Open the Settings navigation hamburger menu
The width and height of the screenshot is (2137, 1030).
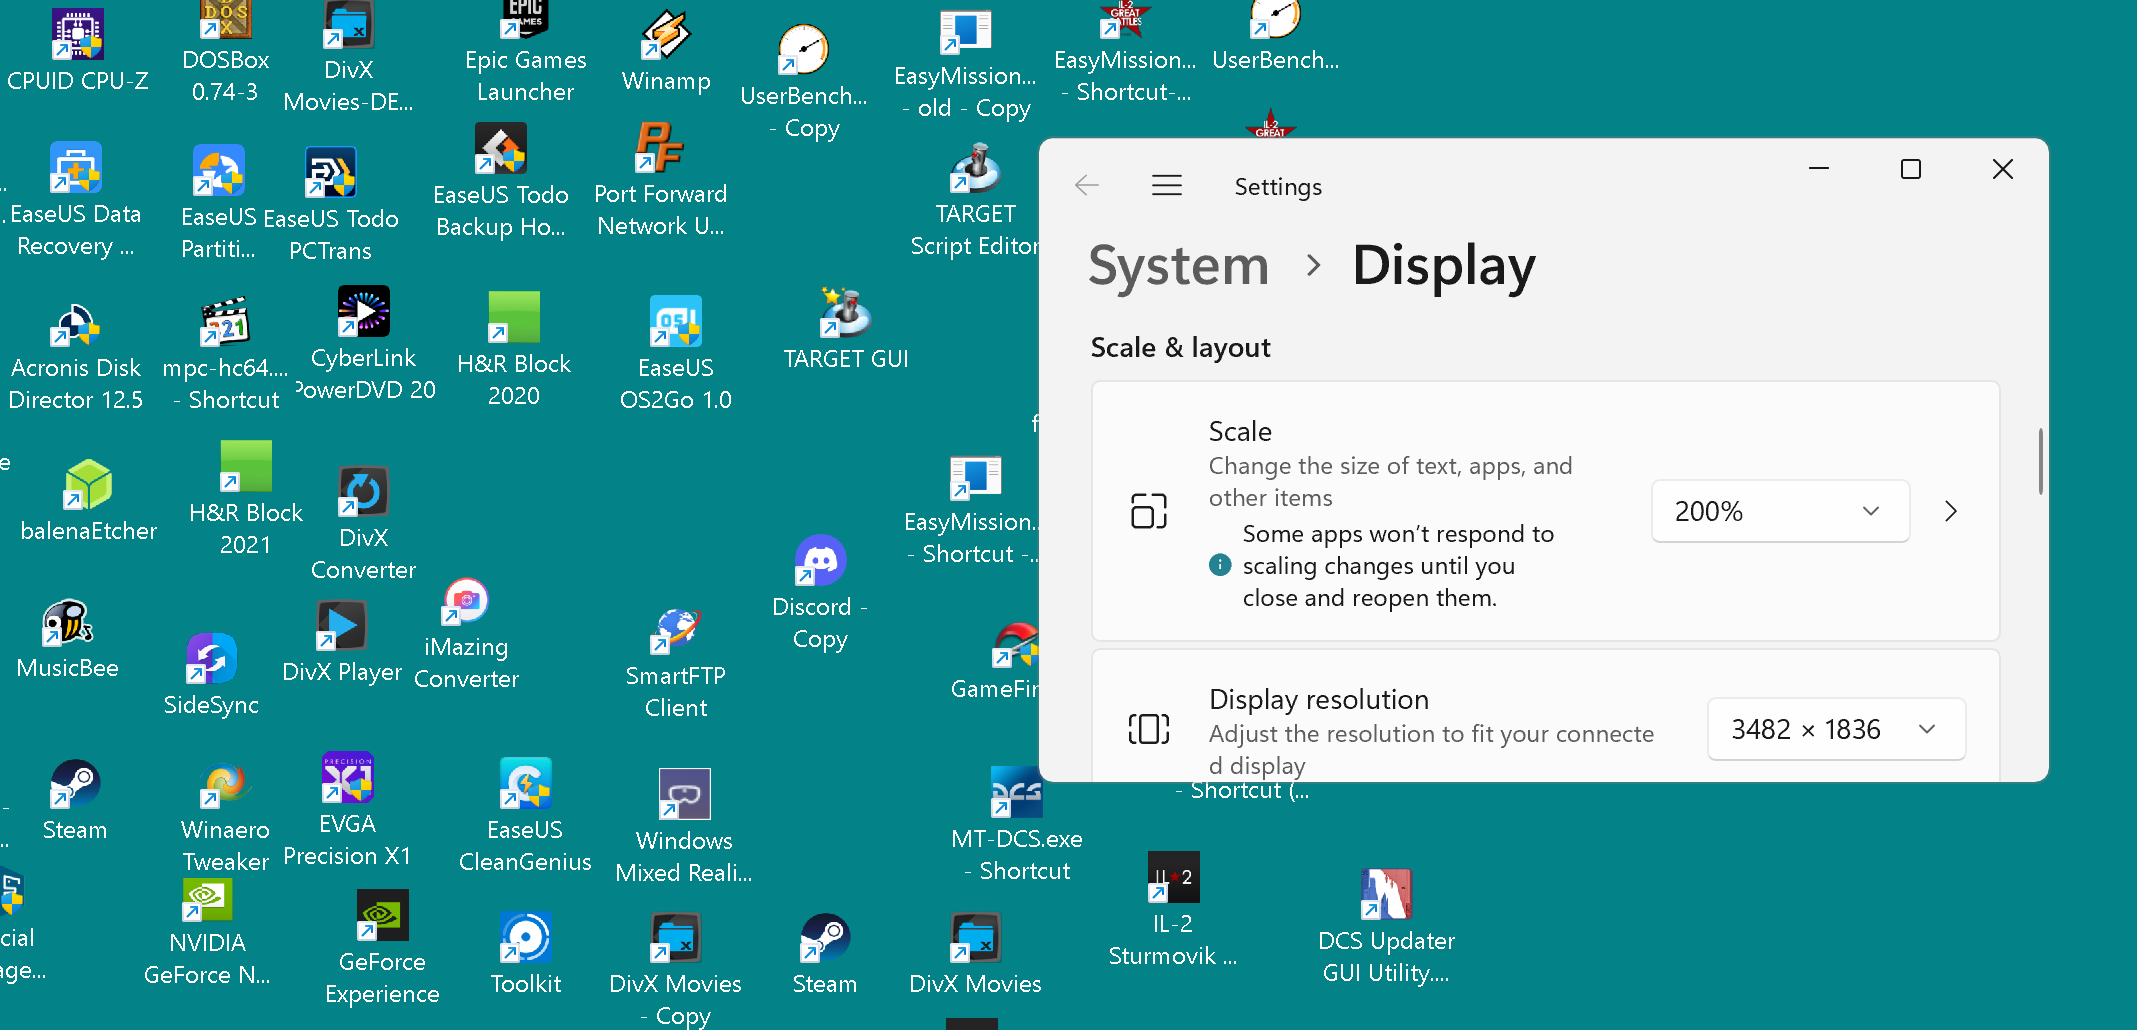(x=1166, y=186)
